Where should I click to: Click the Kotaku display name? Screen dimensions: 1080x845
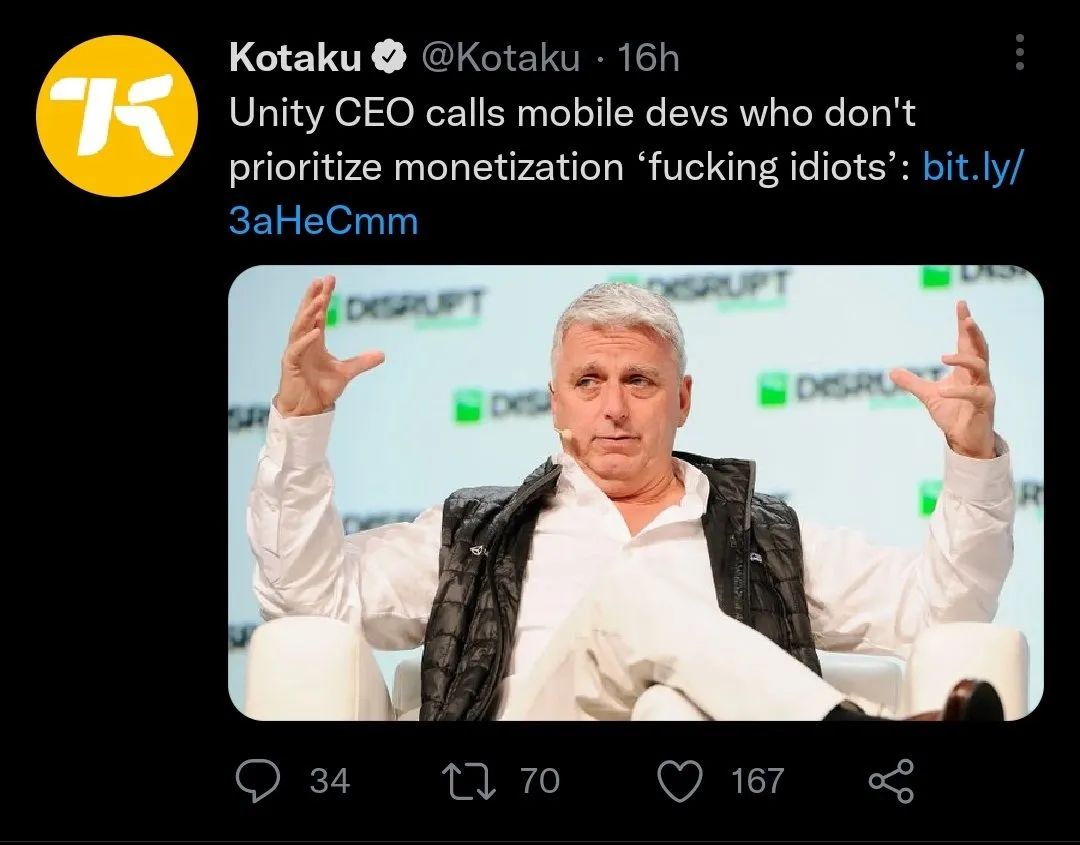coord(295,57)
